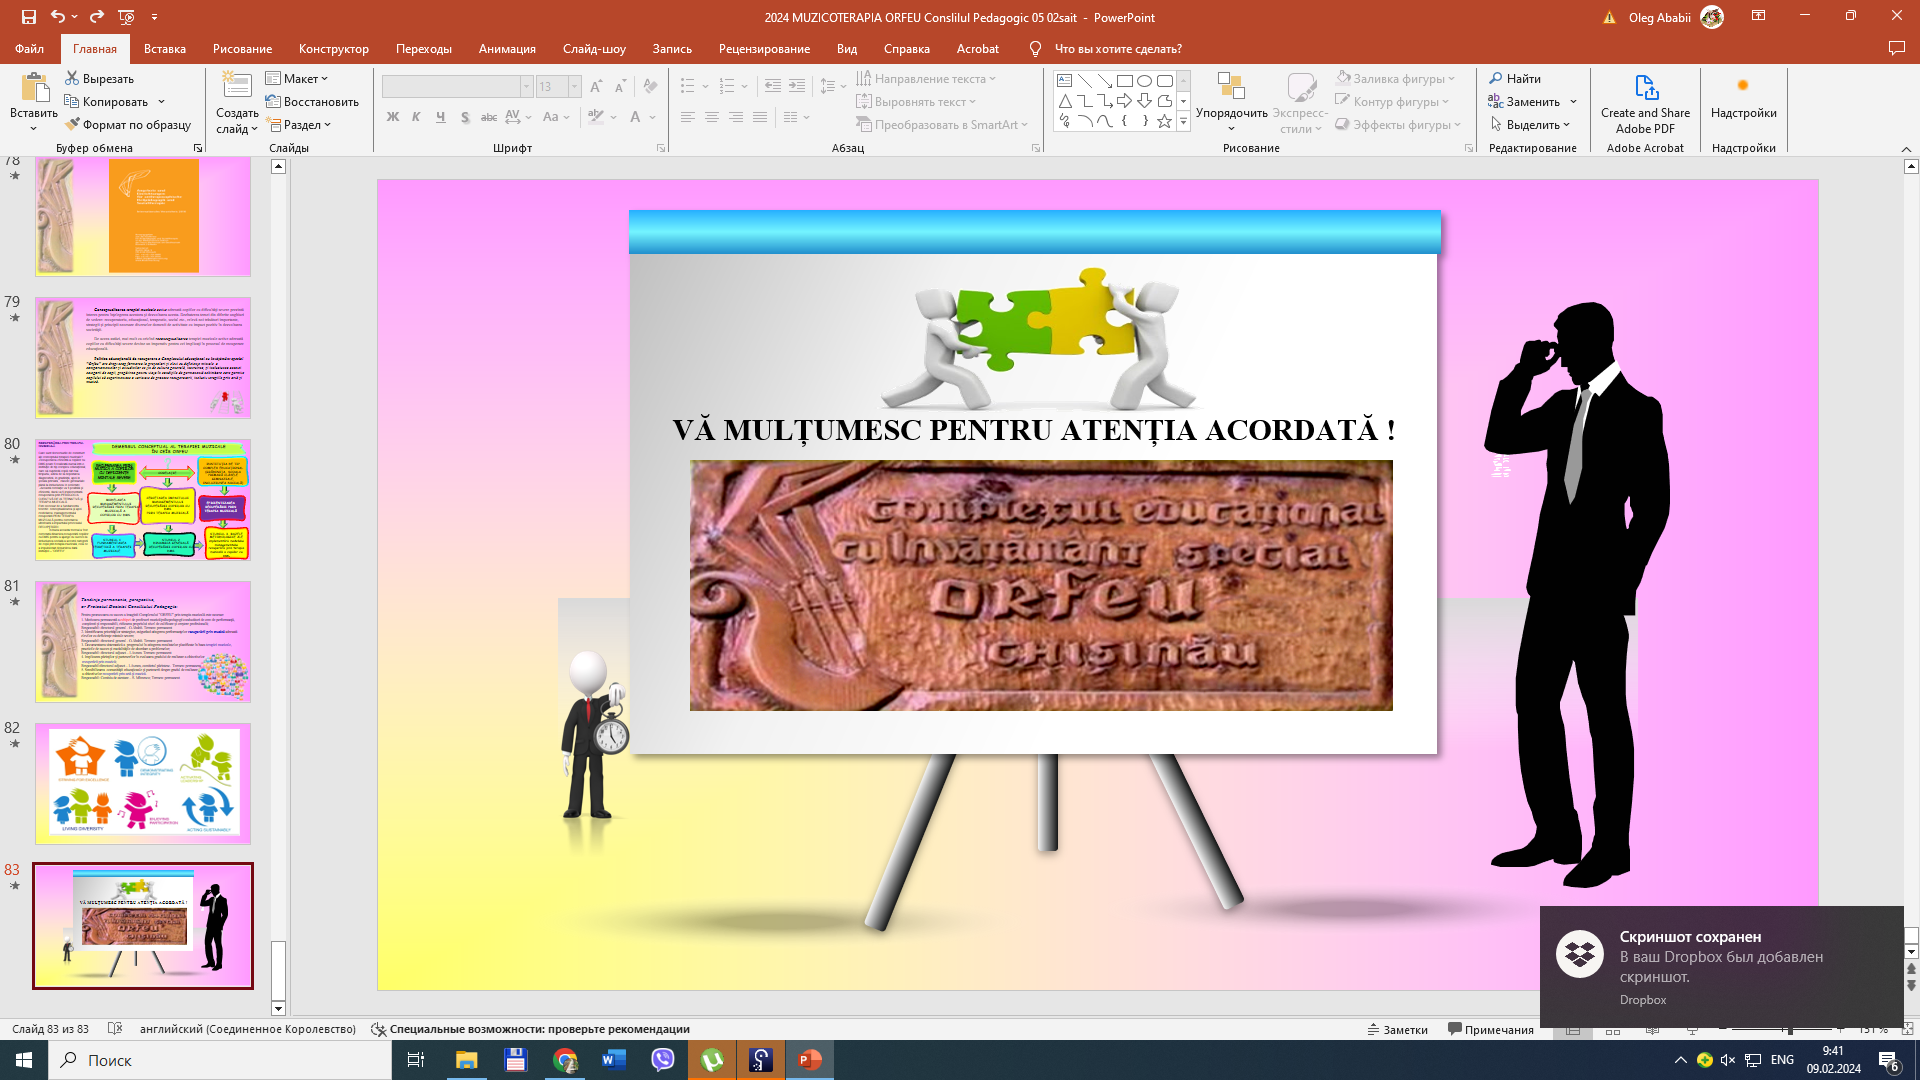The height and width of the screenshot is (1080, 1920).
Task: Toggle bold (Ж) formatting
Action: coord(393,117)
